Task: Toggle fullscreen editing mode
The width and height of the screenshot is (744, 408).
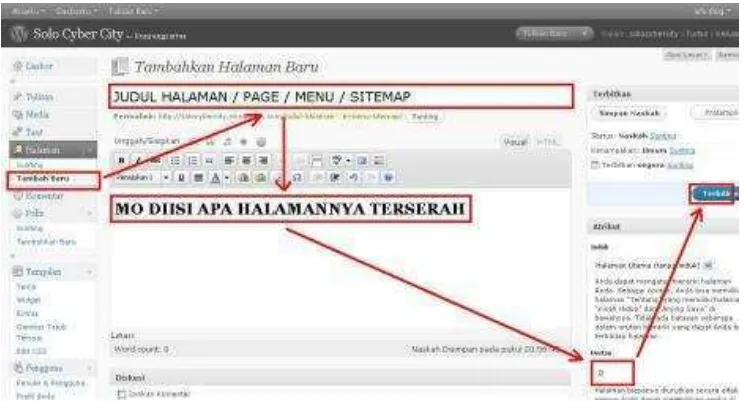Action: tap(362, 160)
